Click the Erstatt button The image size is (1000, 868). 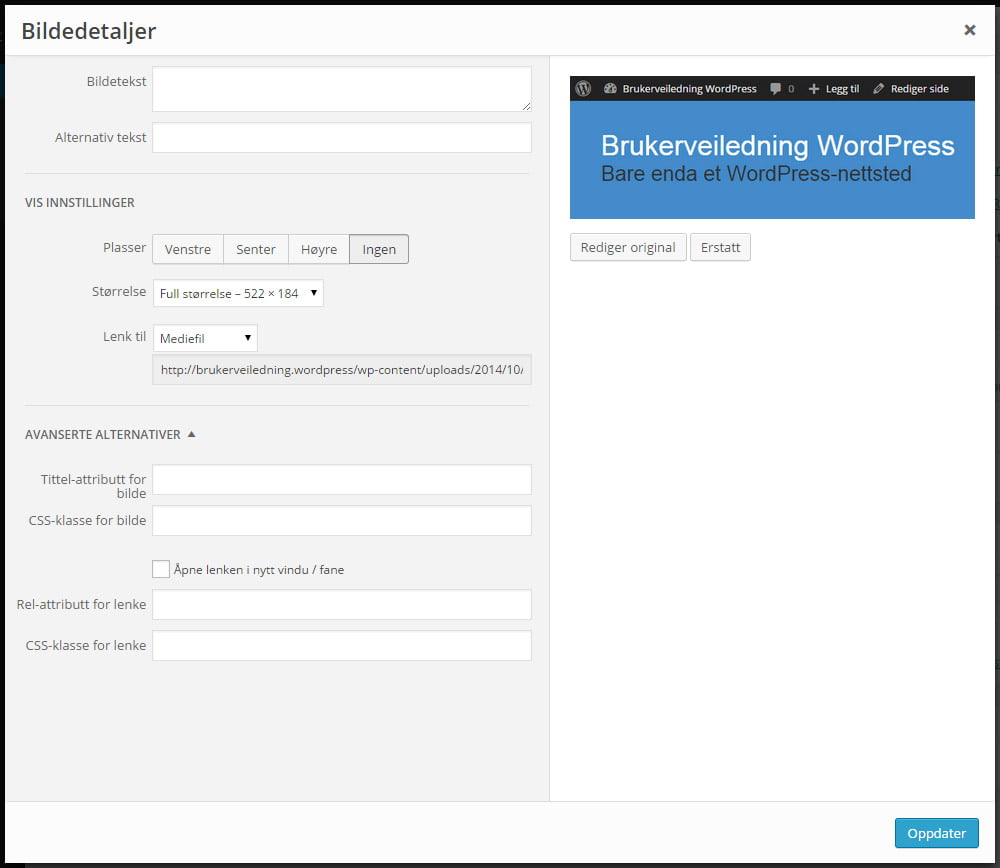720,247
